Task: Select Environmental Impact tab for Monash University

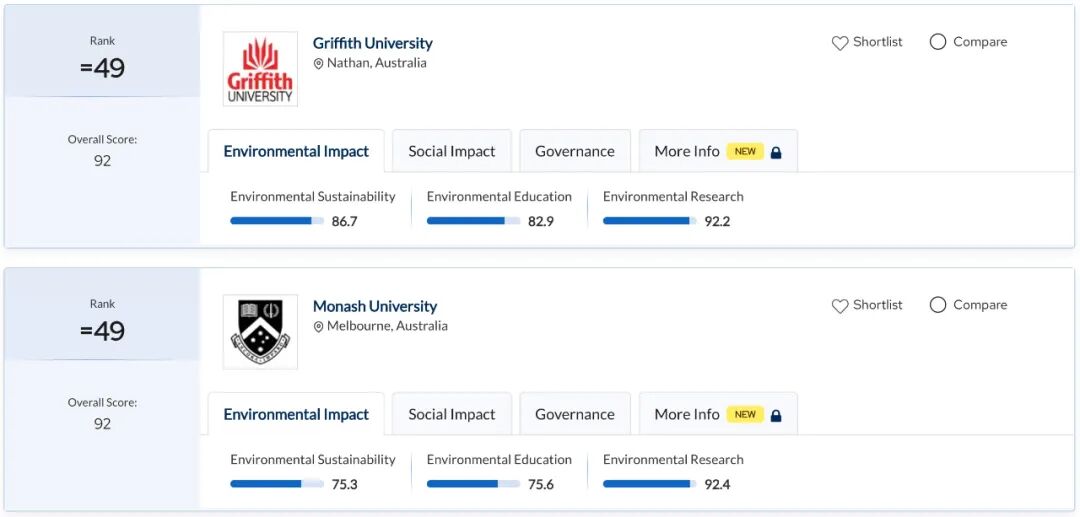Action: pyautogui.click(x=296, y=415)
